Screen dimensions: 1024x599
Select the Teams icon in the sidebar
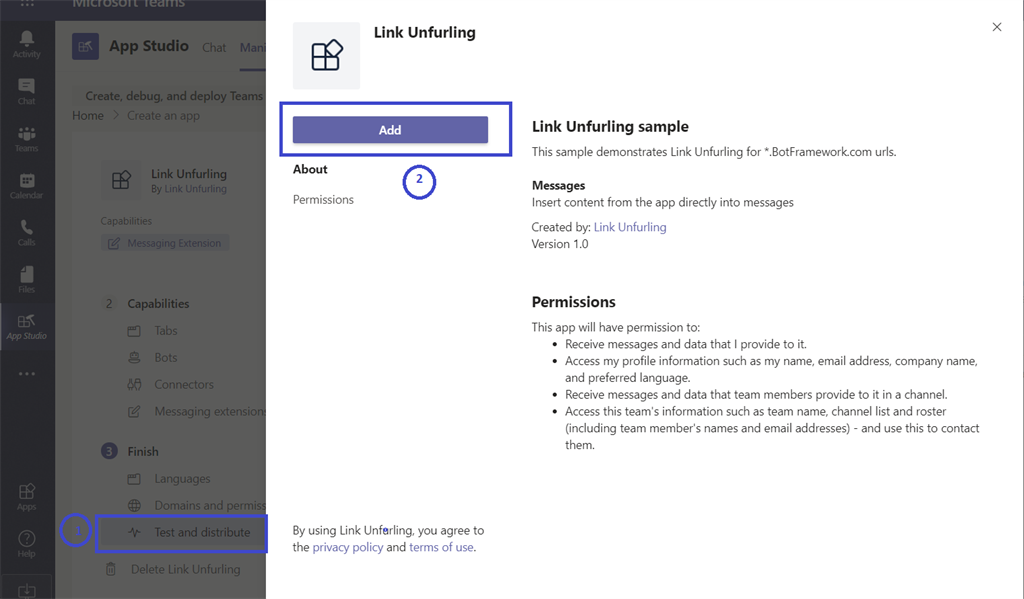[x=26, y=138]
